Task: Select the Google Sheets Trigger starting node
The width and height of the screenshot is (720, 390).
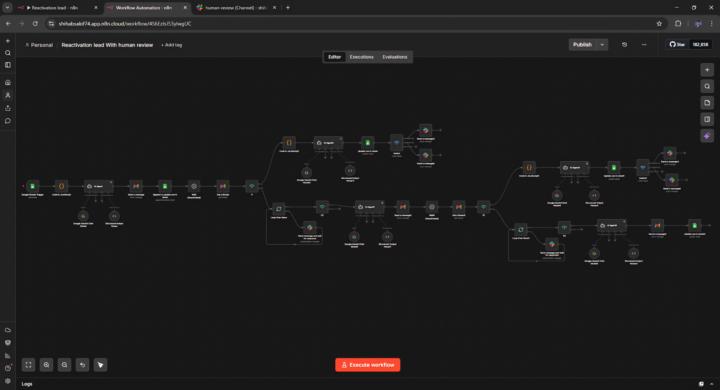Action: click(x=32, y=186)
